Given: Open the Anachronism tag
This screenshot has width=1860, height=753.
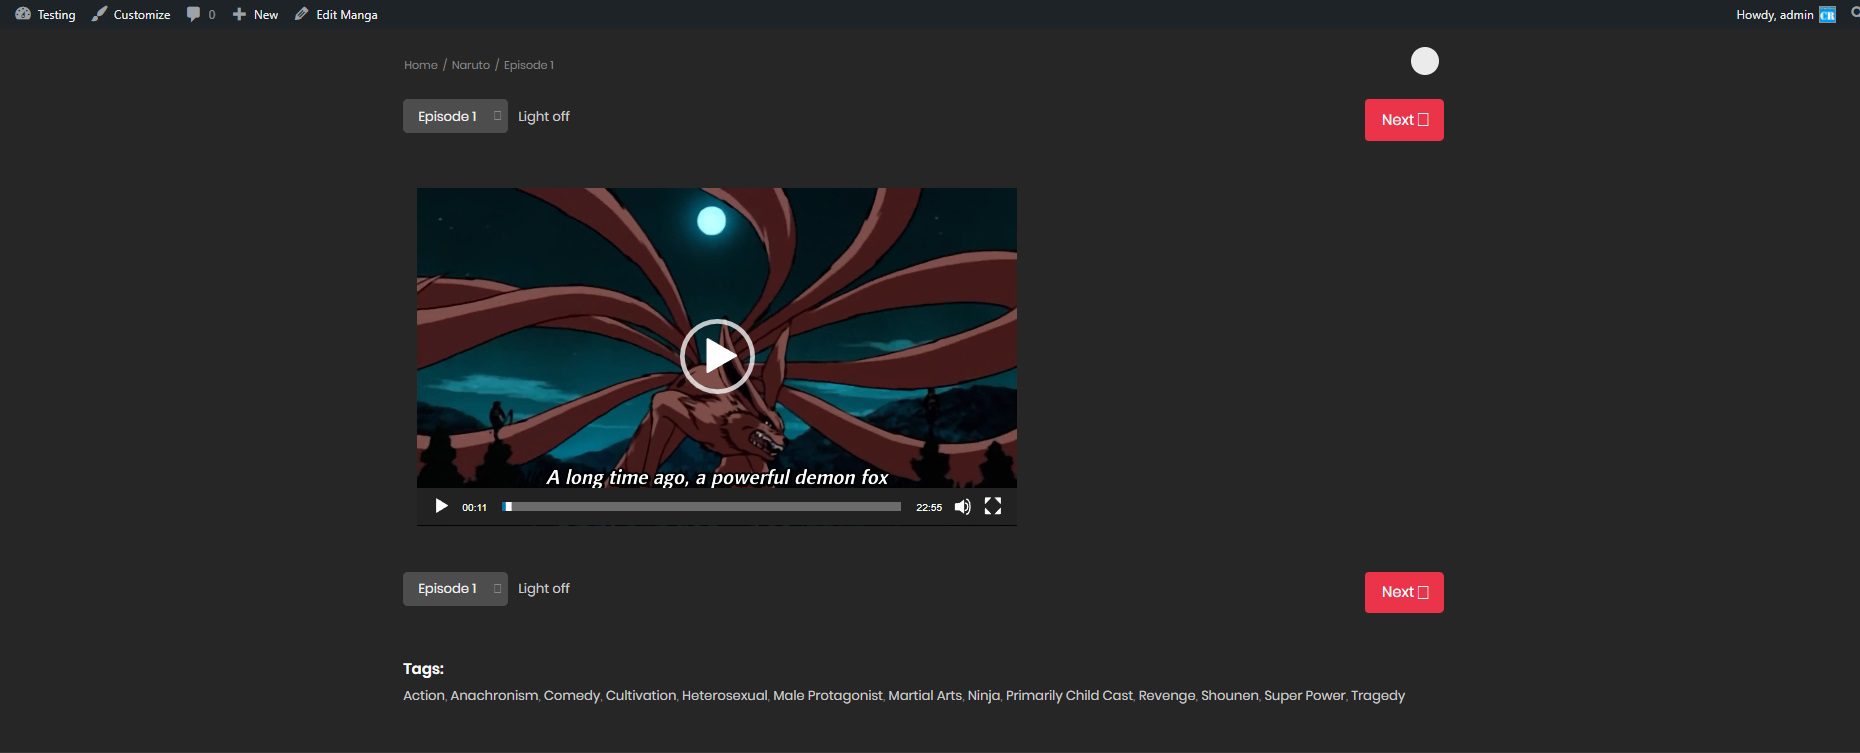Looking at the screenshot, I should [x=494, y=696].
